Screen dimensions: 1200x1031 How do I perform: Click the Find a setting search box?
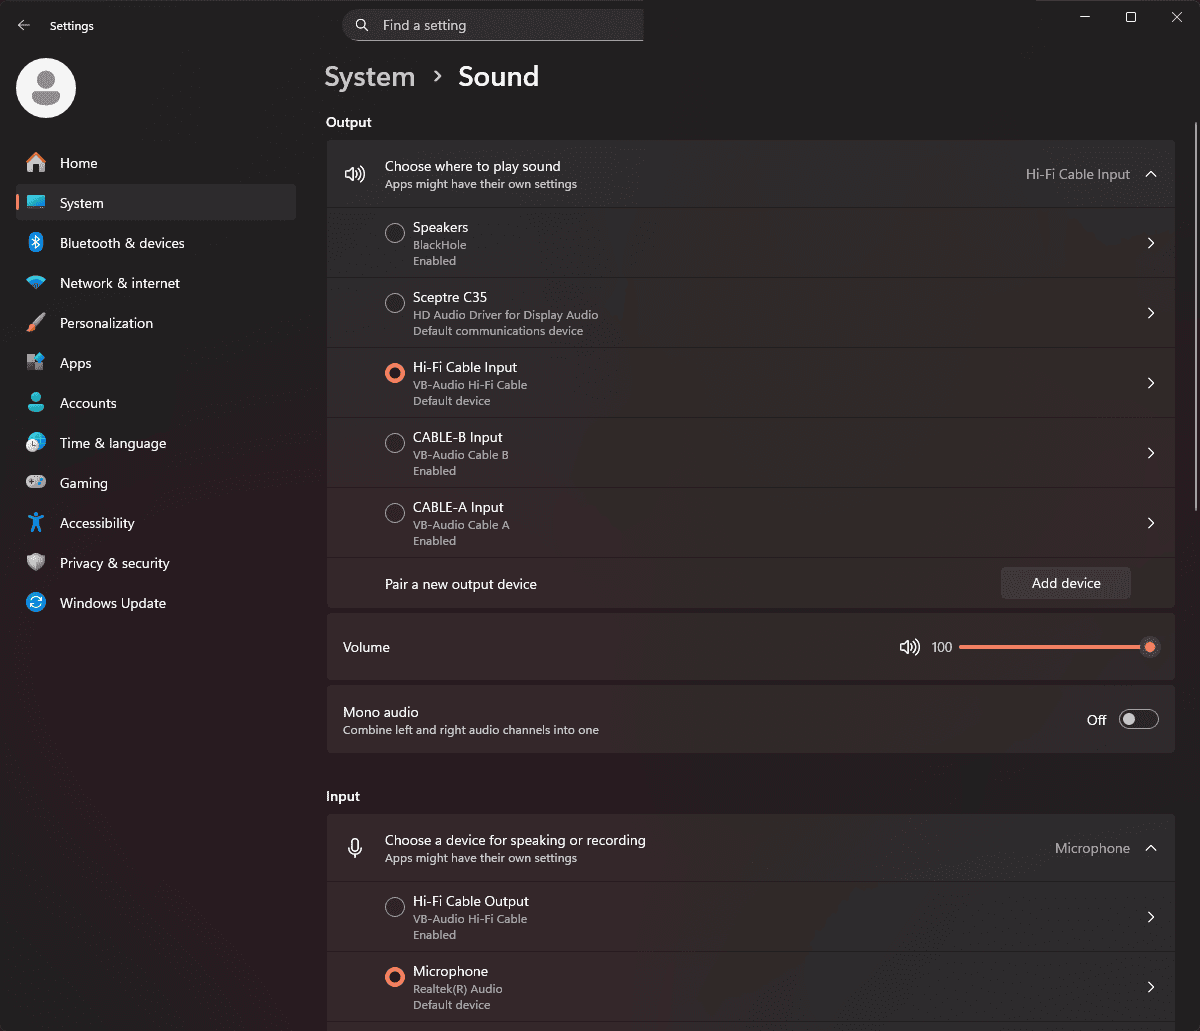coord(492,24)
